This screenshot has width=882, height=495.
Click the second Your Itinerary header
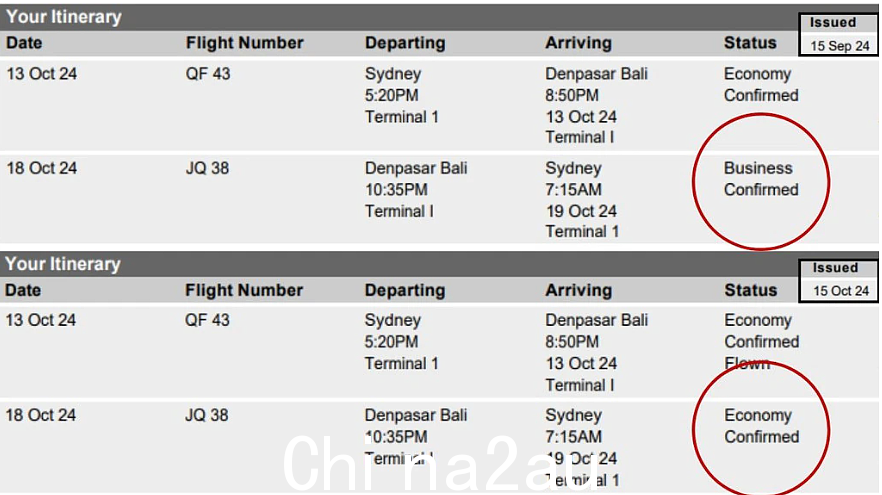click(x=63, y=264)
